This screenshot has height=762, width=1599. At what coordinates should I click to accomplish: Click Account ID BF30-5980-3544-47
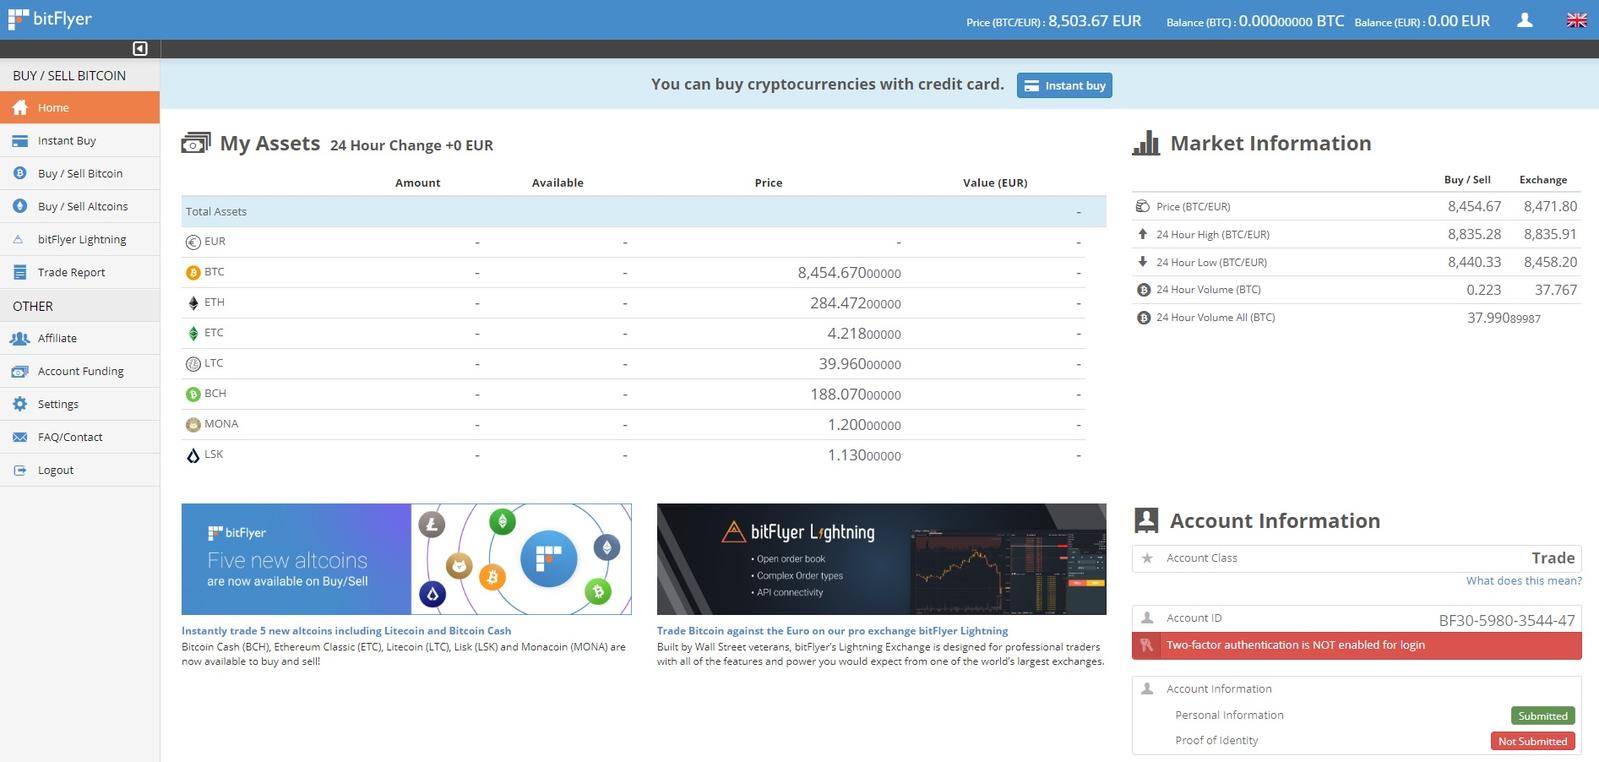(x=1506, y=620)
